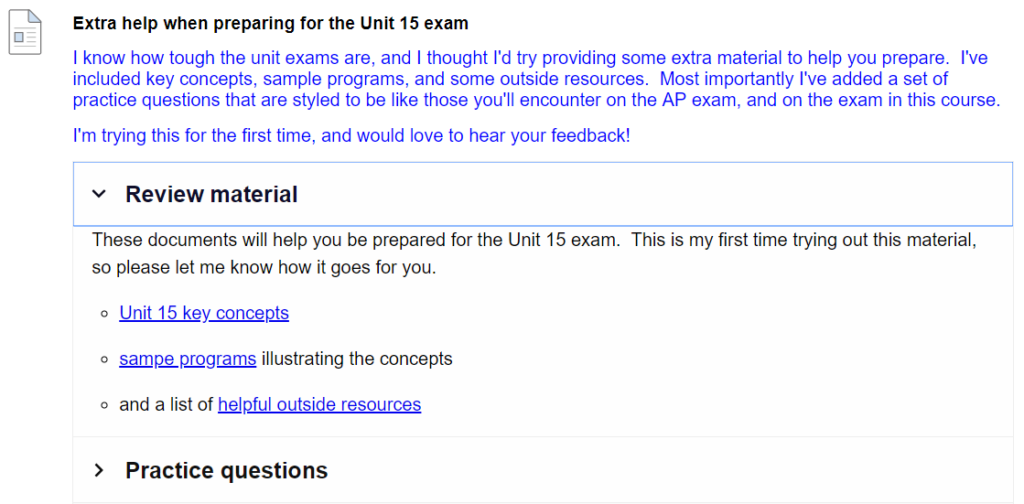Click the 'practice questions that are styled' text line

[536, 100]
